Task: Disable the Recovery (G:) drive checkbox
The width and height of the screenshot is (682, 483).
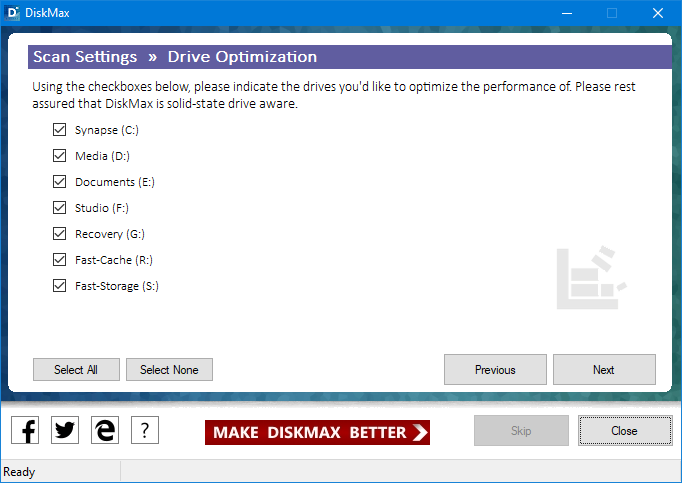Action: tap(60, 234)
